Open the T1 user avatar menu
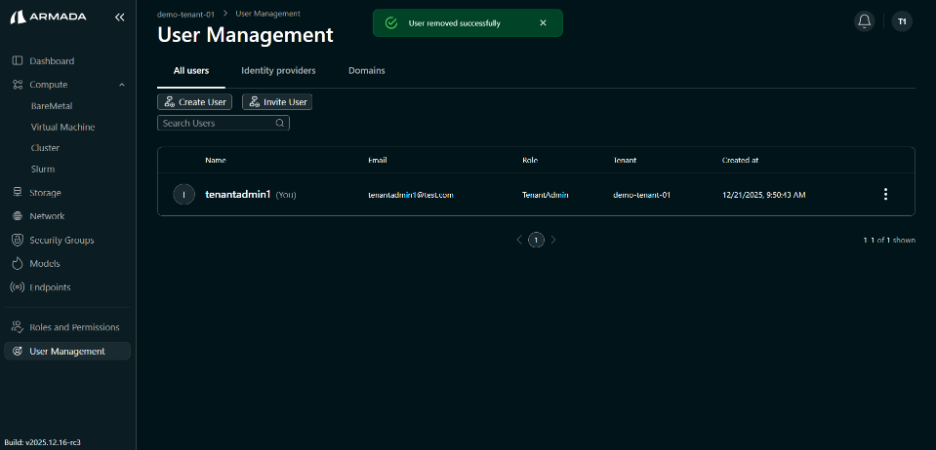Image resolution: width=936 pixels, height=450 pixels. click(901, 22)
